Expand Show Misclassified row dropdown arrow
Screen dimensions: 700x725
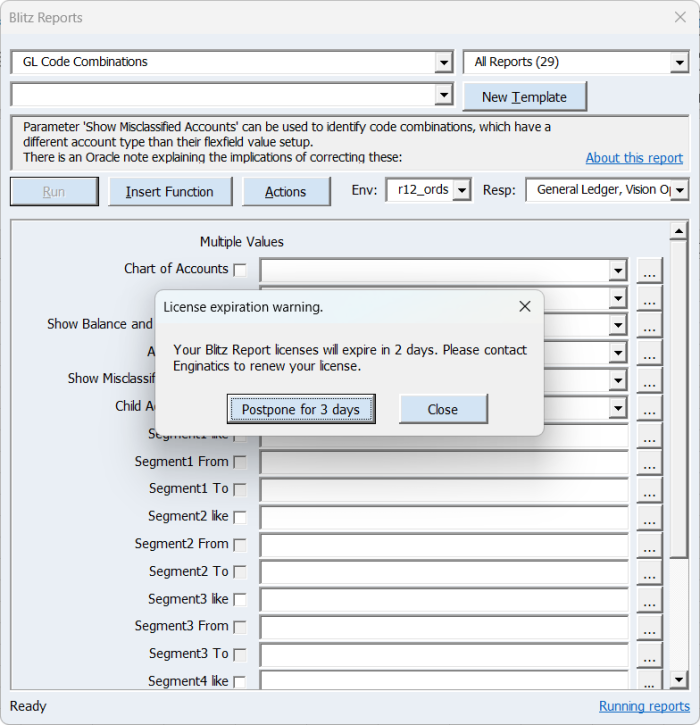point(618,380)
